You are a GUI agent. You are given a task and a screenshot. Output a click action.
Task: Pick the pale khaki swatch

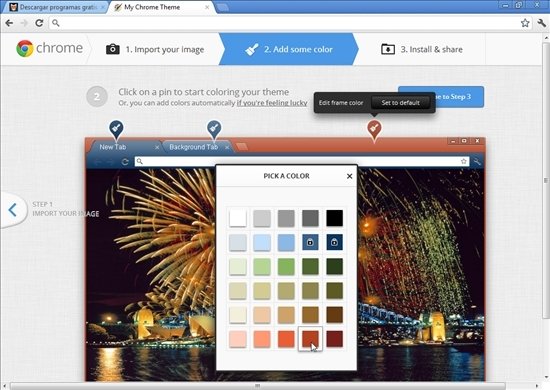tap(238, 291)
